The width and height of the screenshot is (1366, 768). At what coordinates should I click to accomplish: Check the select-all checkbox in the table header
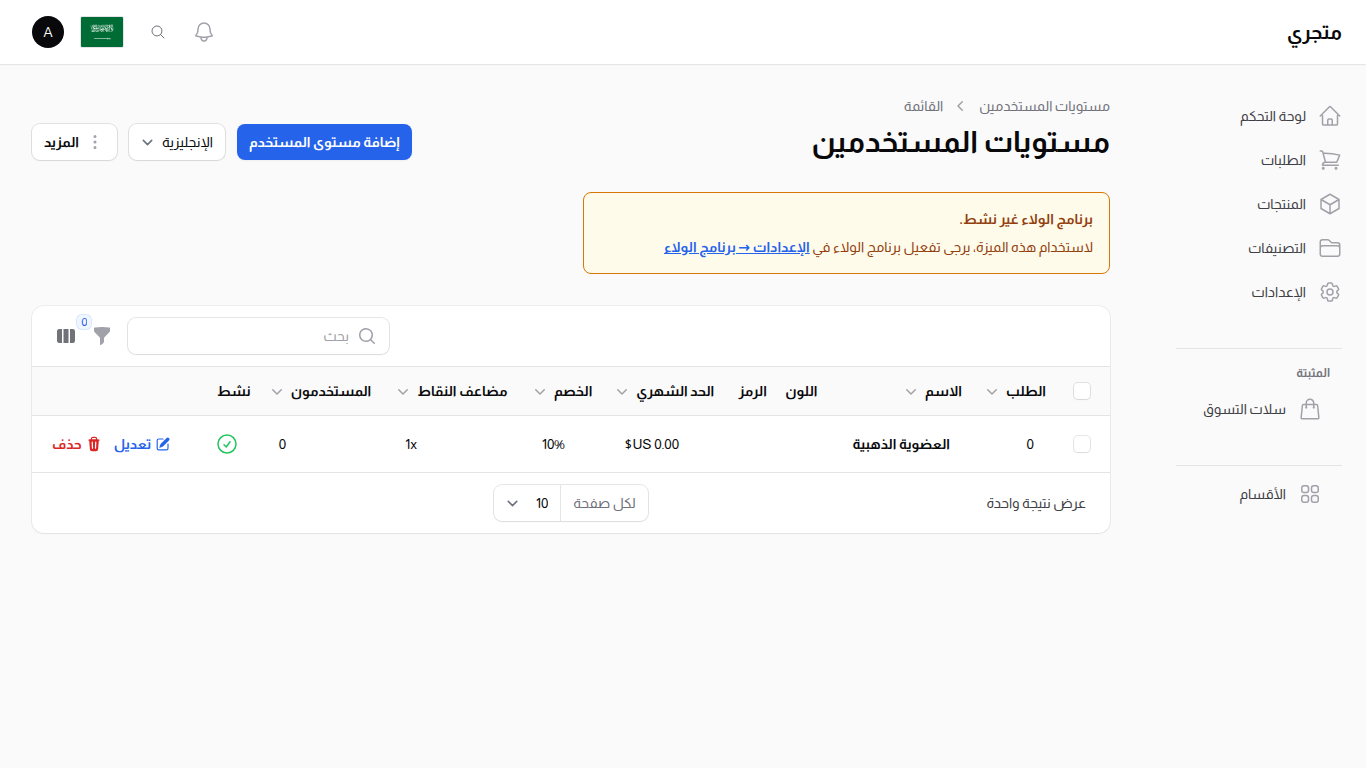tap(1082, 391)
